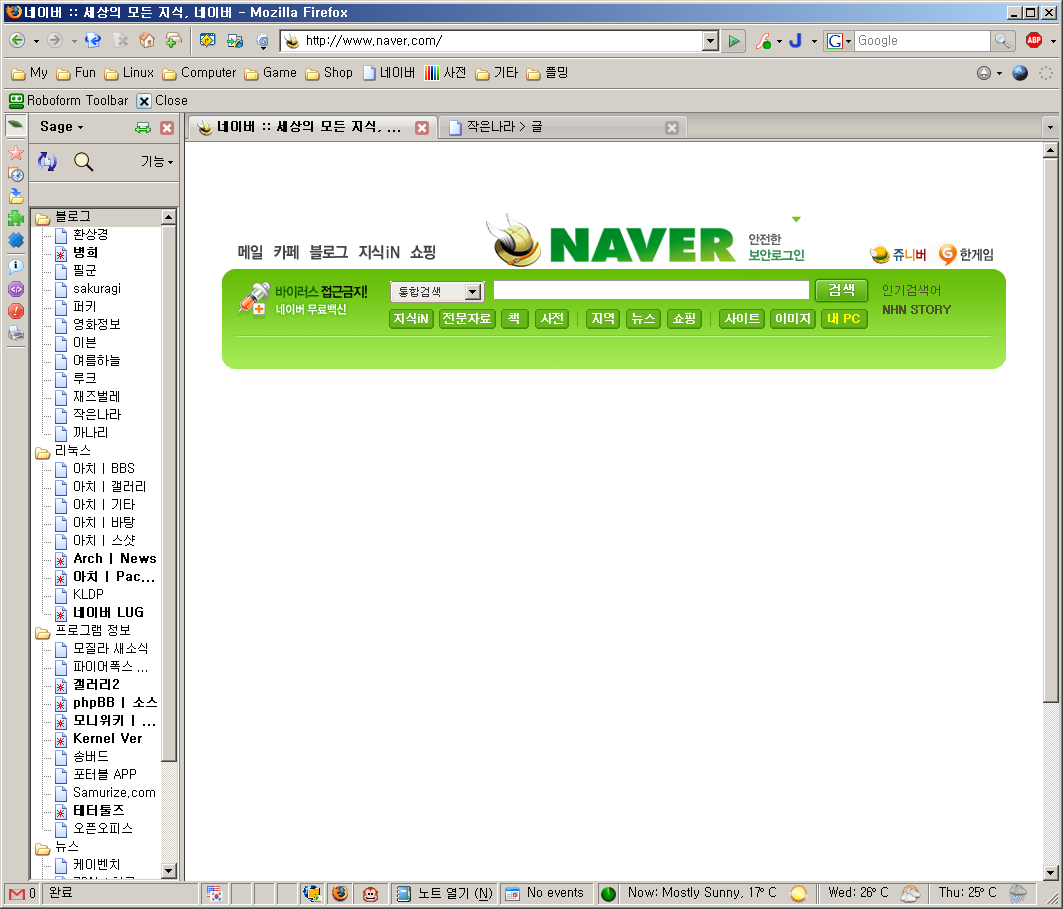Screen dimensions: 1063x909
Task: Click the Firefox icon in status bar
Action: (340, 893)
